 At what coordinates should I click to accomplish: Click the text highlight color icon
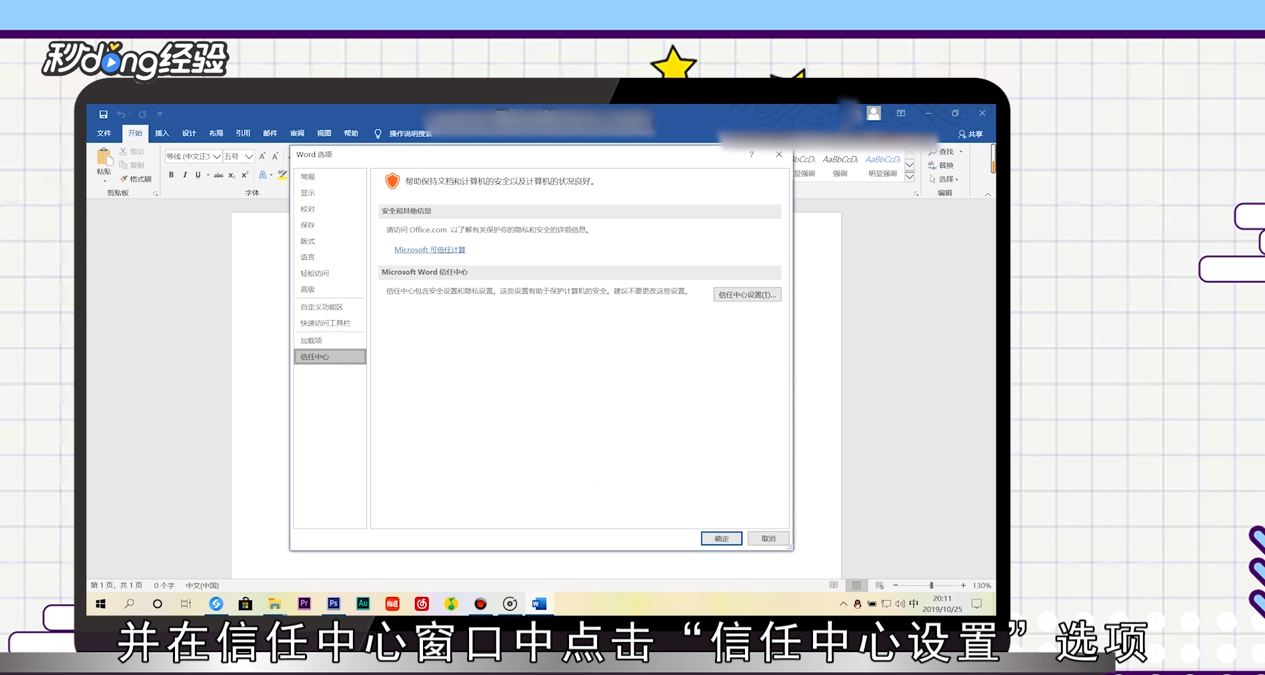(x=282, y=175)
